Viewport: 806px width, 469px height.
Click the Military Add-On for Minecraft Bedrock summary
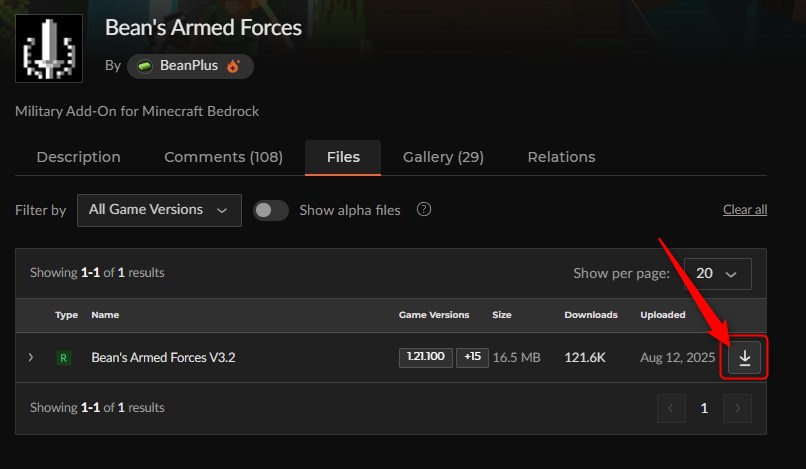tap(137, 111)
